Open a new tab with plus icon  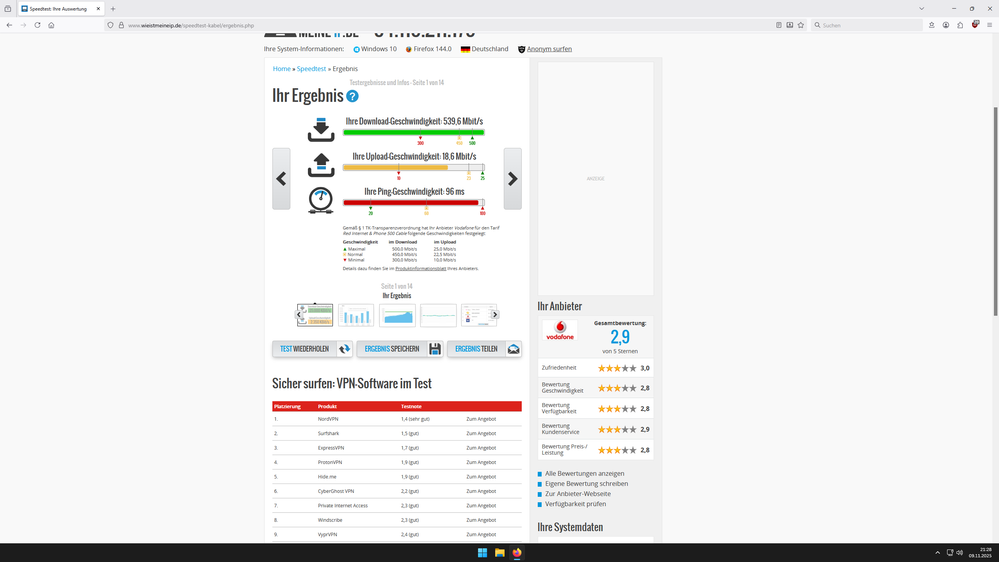pyautogui.click(x=113, y=9)
